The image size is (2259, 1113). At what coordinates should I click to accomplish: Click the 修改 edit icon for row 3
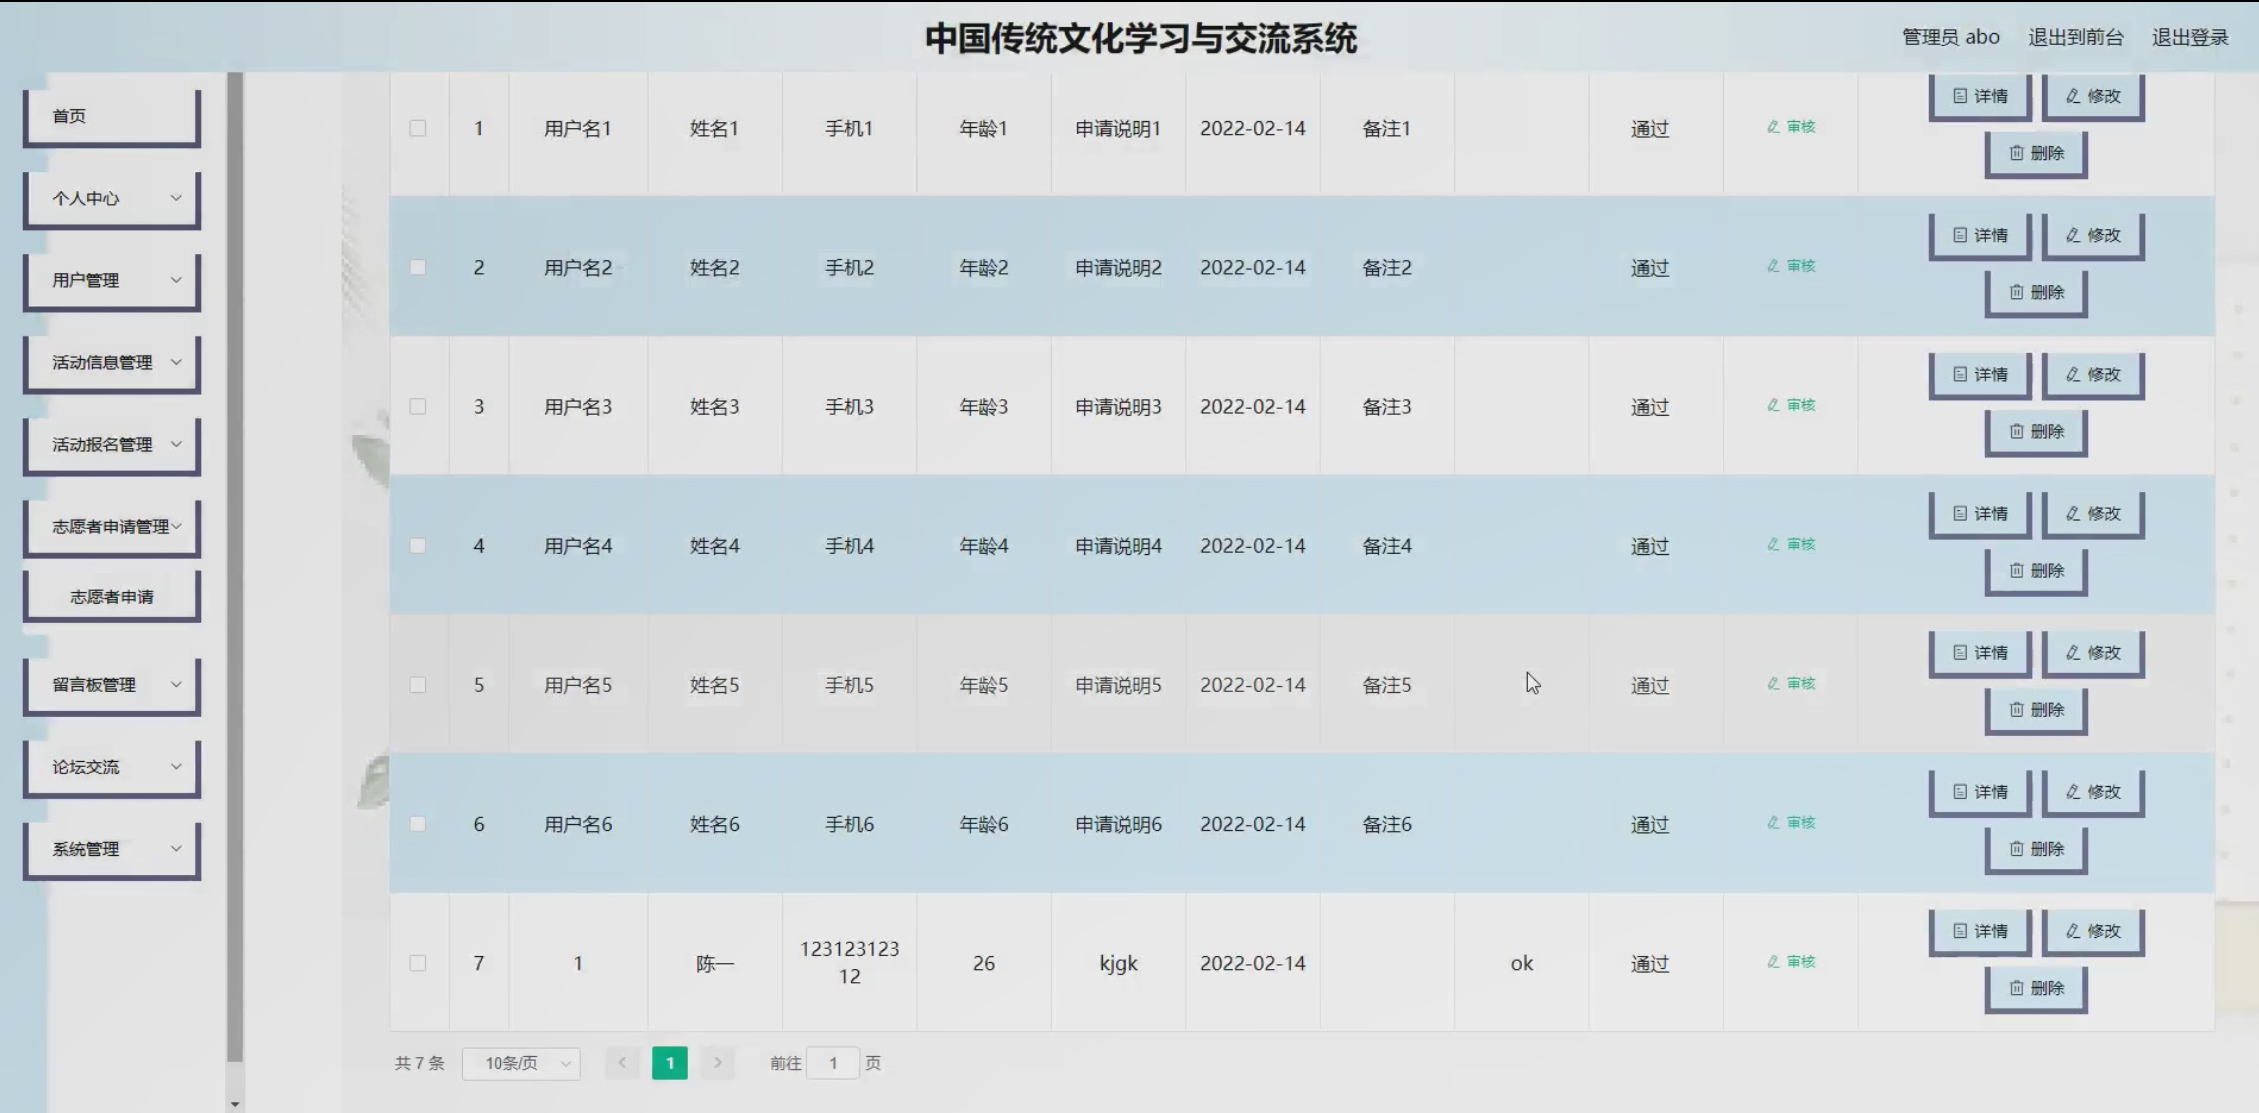[2073, 374]
